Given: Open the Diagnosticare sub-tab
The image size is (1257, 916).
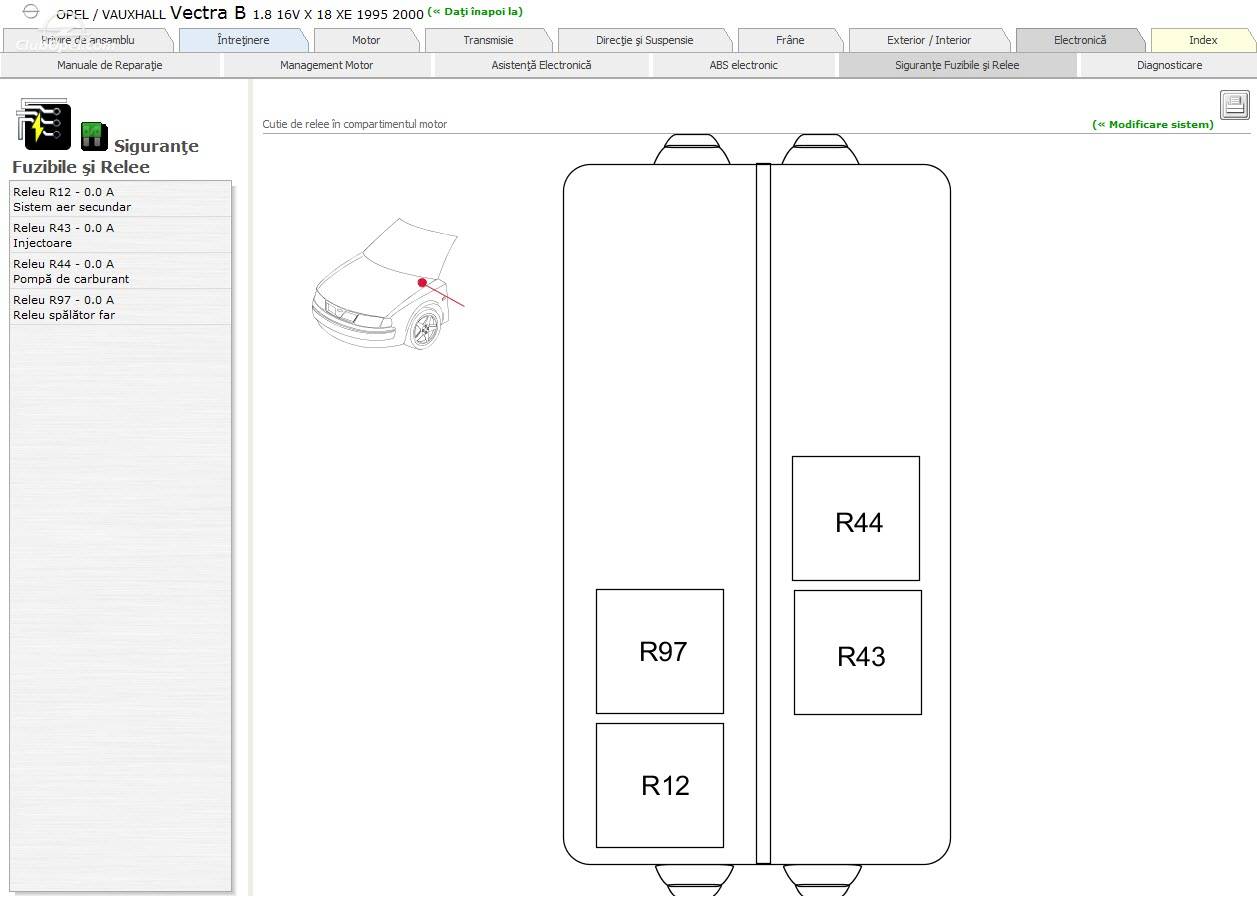Looking at the screenshot, I should 1169,65.
